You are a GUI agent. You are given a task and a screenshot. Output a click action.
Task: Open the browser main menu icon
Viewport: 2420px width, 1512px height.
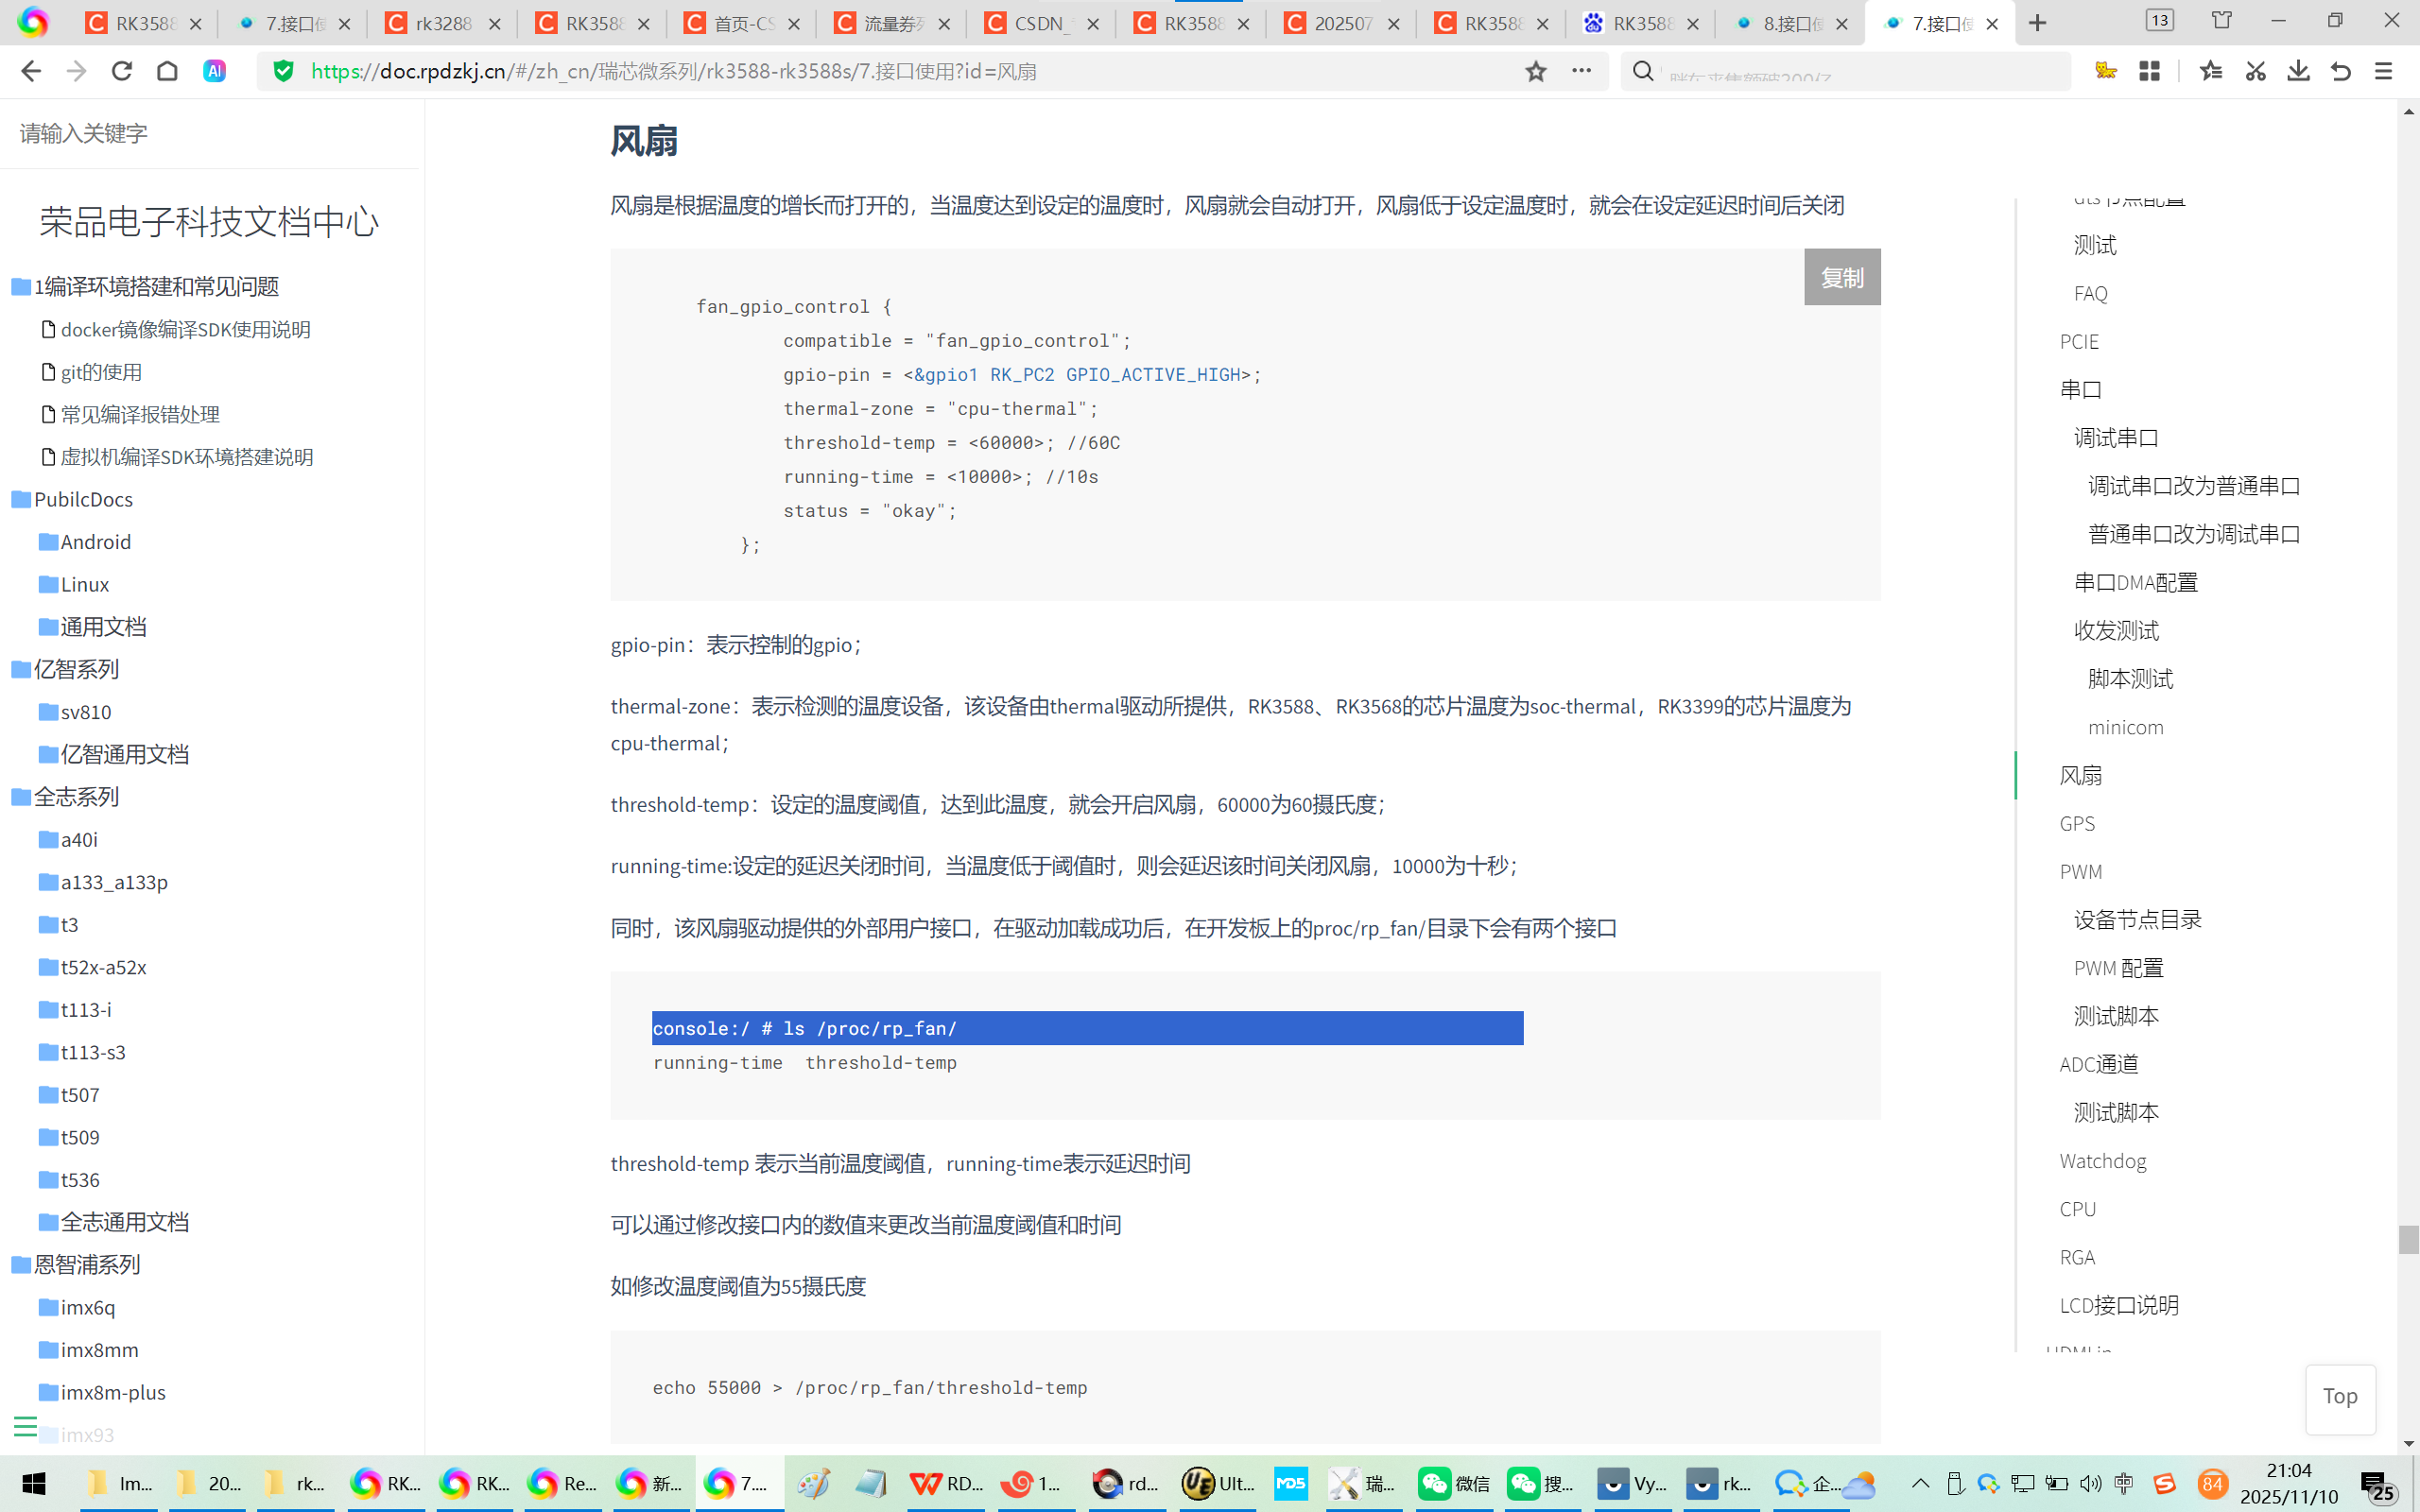point(2384,71)
